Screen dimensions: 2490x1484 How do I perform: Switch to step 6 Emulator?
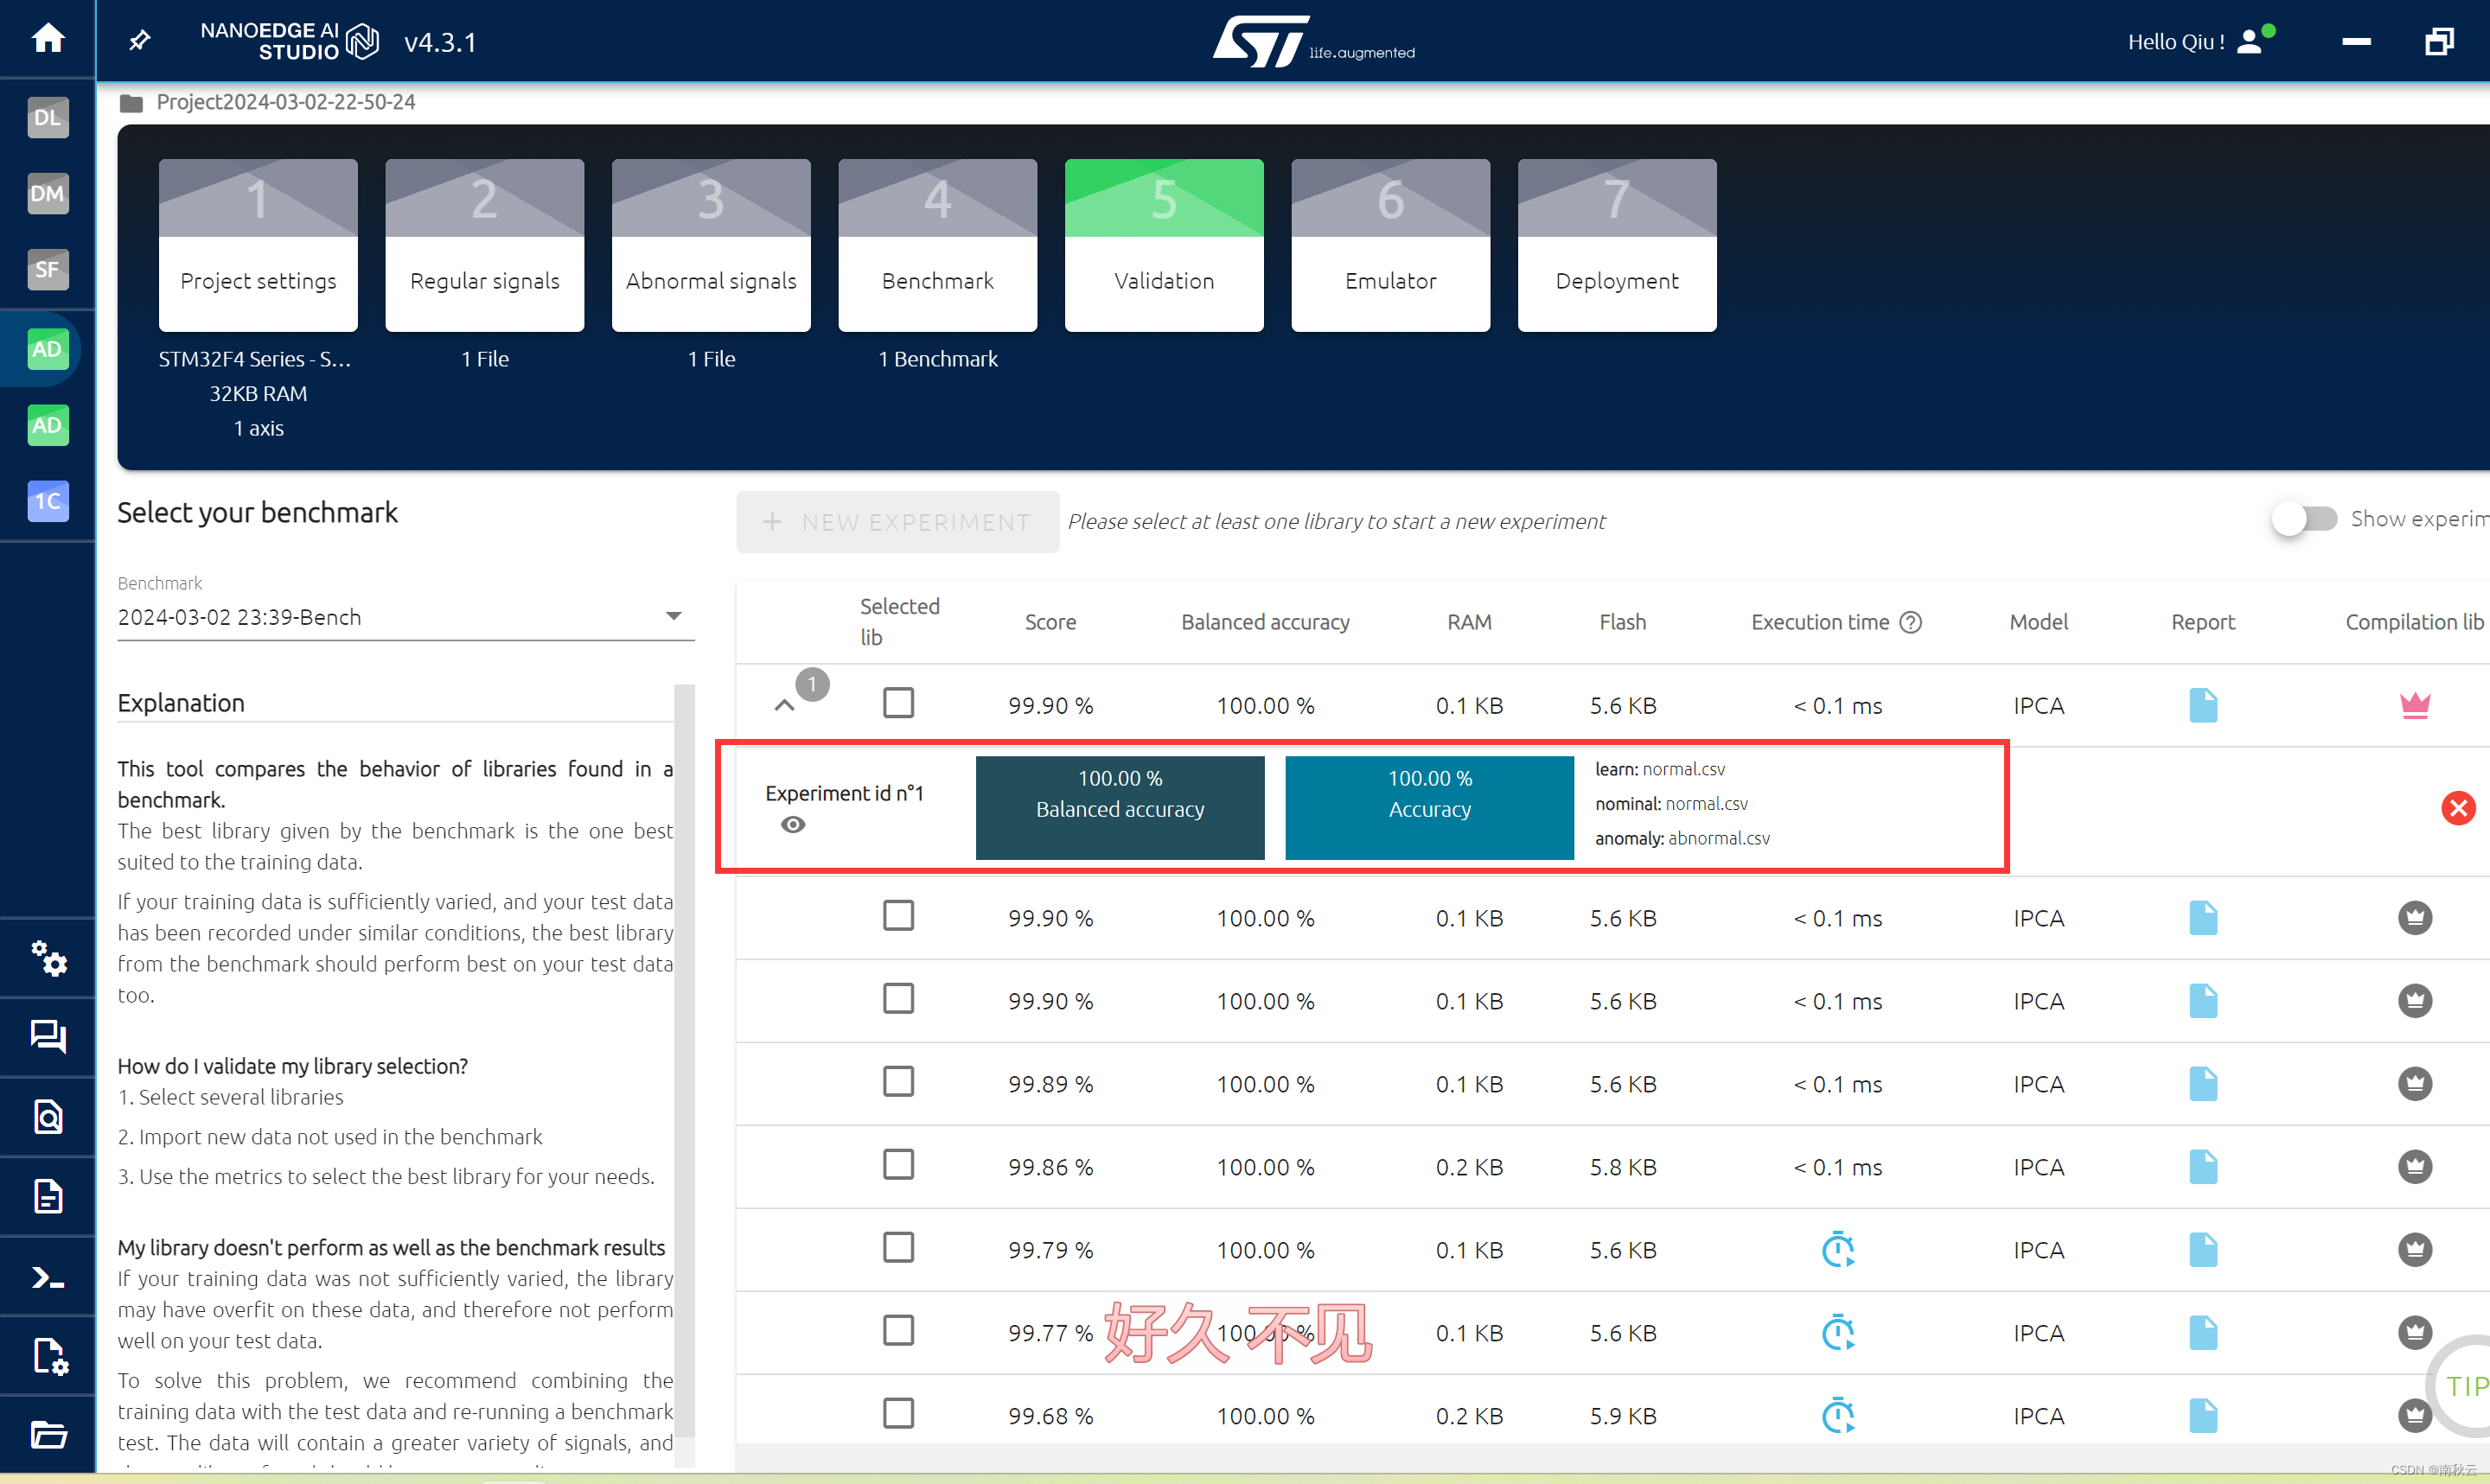point(1389,245)
